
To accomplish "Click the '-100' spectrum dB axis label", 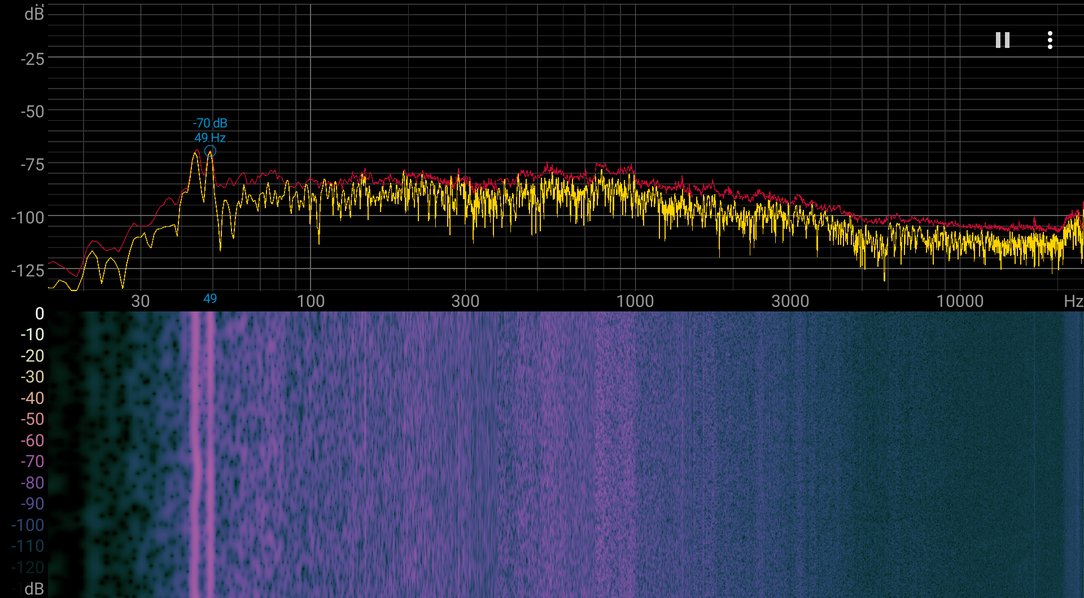I will 28,217.
